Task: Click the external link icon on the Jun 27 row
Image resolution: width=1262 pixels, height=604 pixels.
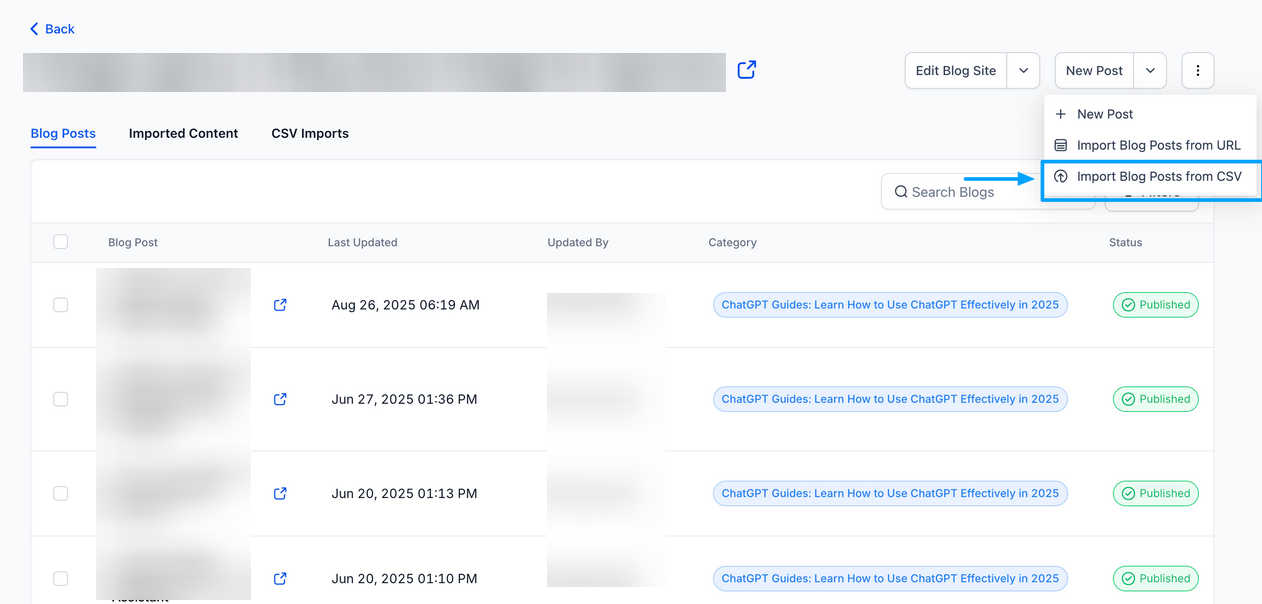Action: (280, 399)
